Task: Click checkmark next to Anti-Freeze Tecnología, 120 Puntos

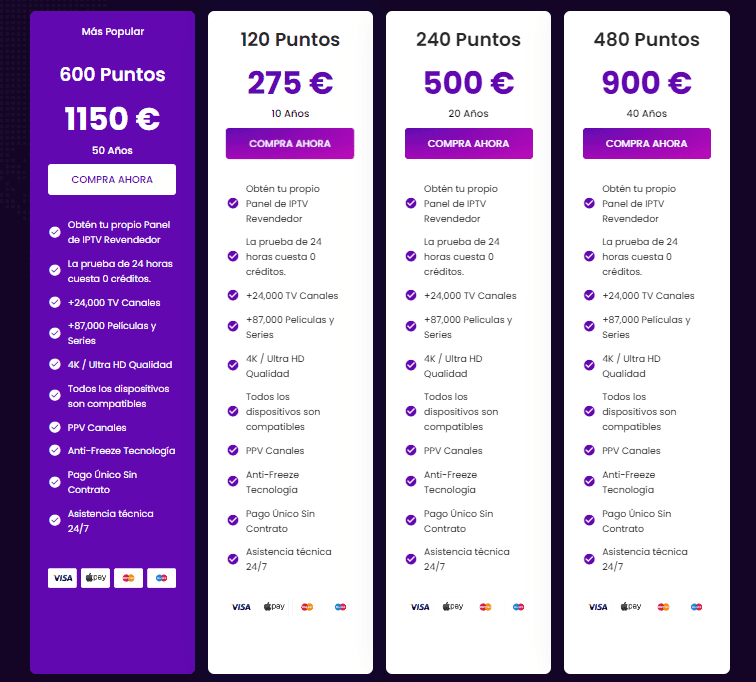Action: click(232, 482)
